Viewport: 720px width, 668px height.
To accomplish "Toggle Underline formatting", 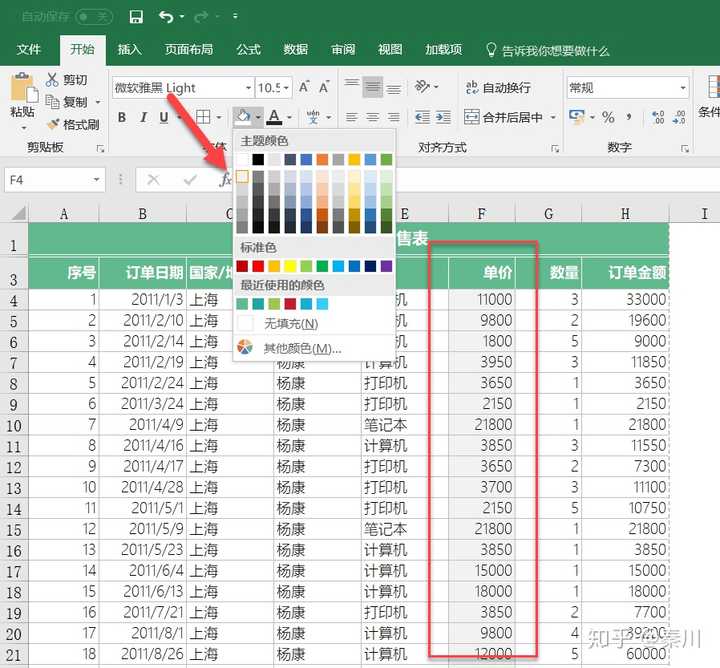I will coord(164,118).
